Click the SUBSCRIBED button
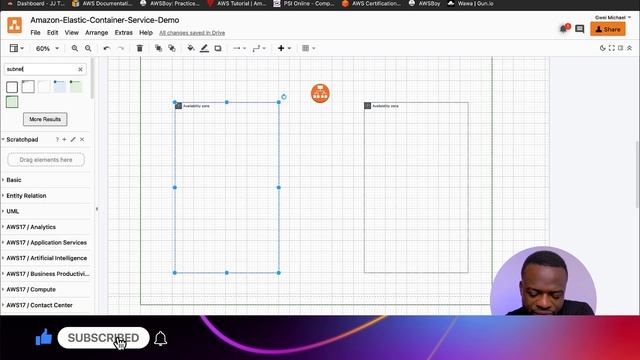Viewport: 640px width, 360px height. click(x=103, y=338)
